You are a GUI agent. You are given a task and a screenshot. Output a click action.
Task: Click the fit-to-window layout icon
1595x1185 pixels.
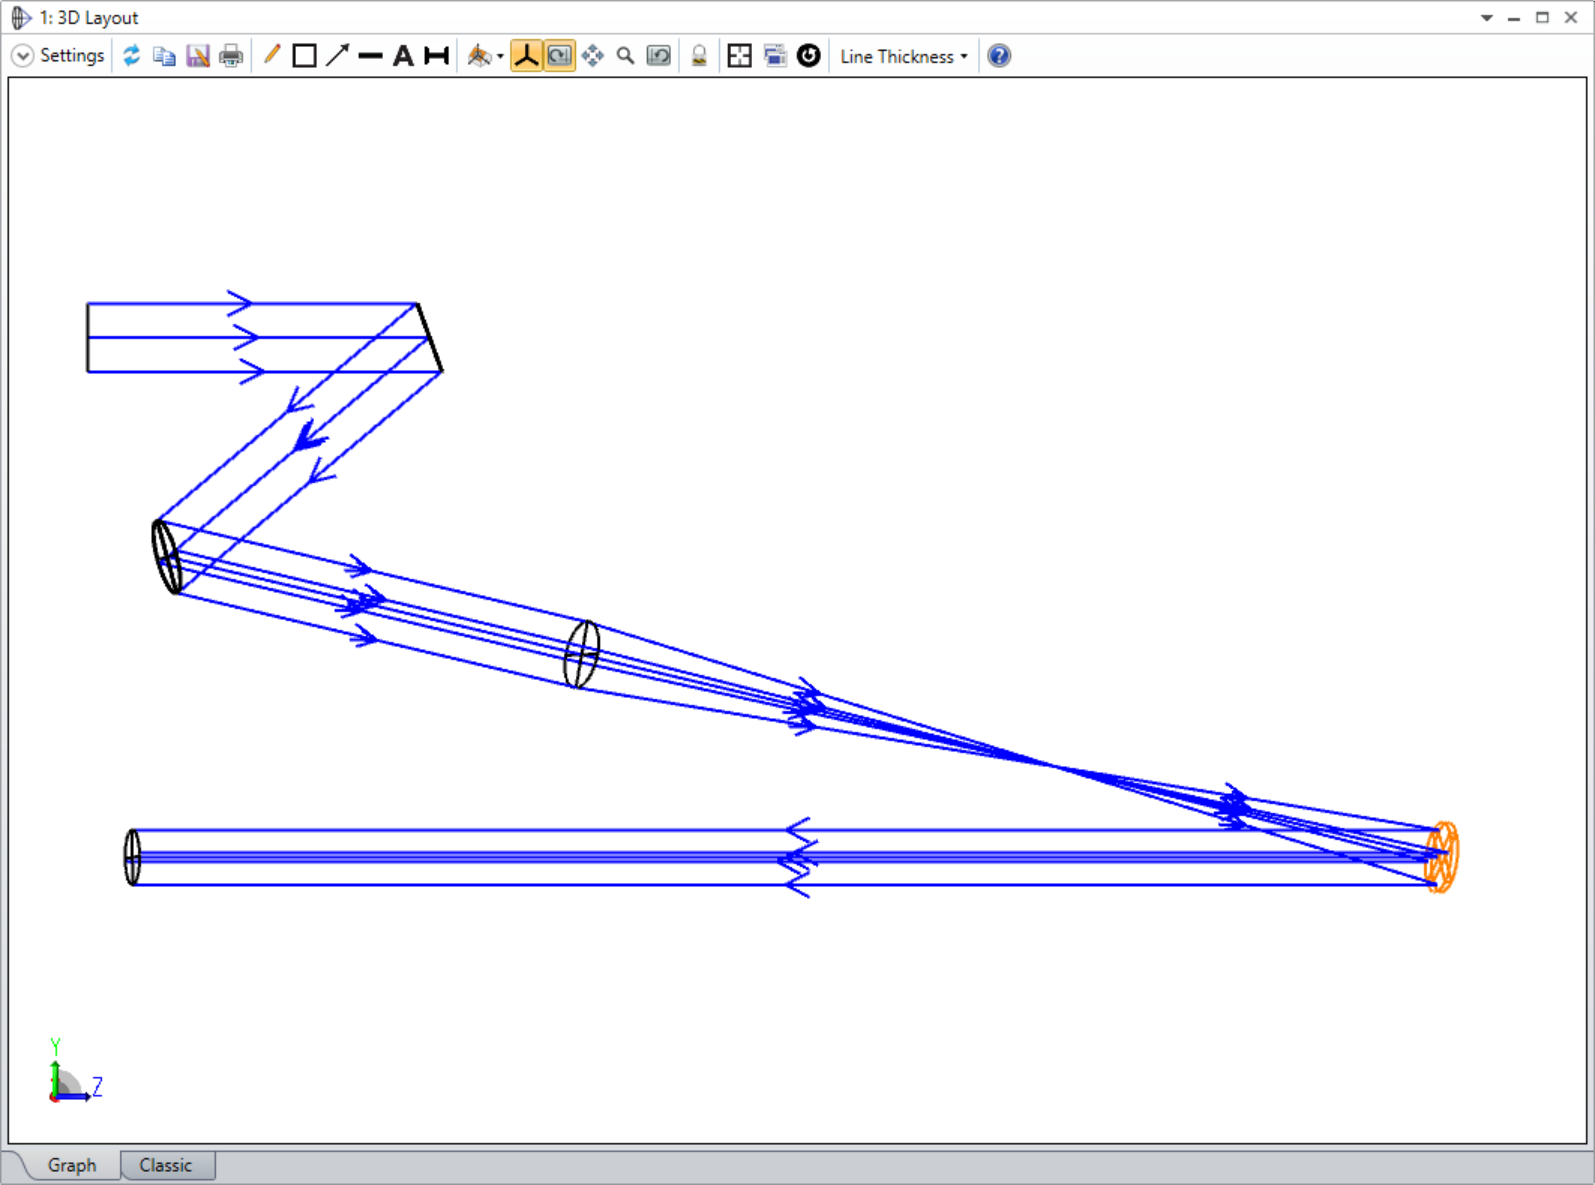740,56
